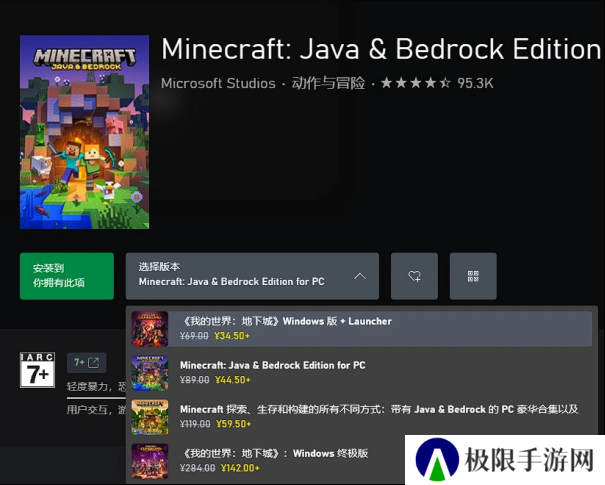The width and height of the screenshot is (605, 485).
Task: Click the Dungeons Ultimate Edition thumbnail
Action: click(x=150, y=461)
